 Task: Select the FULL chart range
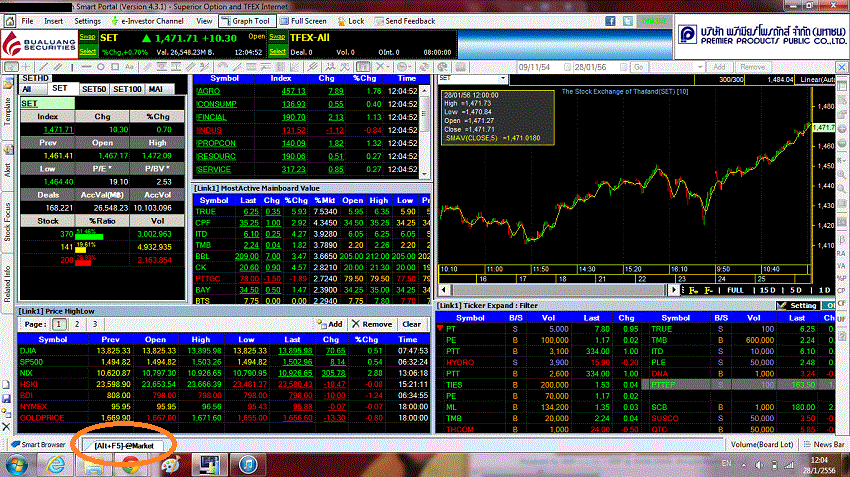pos(735,291)
